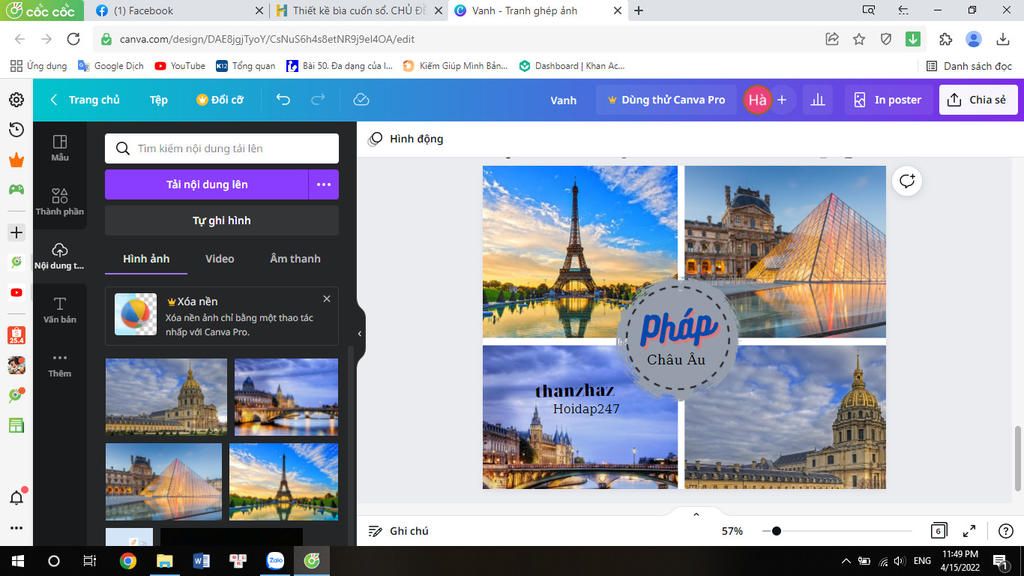Screen dimensions: 1024x576
Task: Open Hình động animation option
Action: [406, 138]
